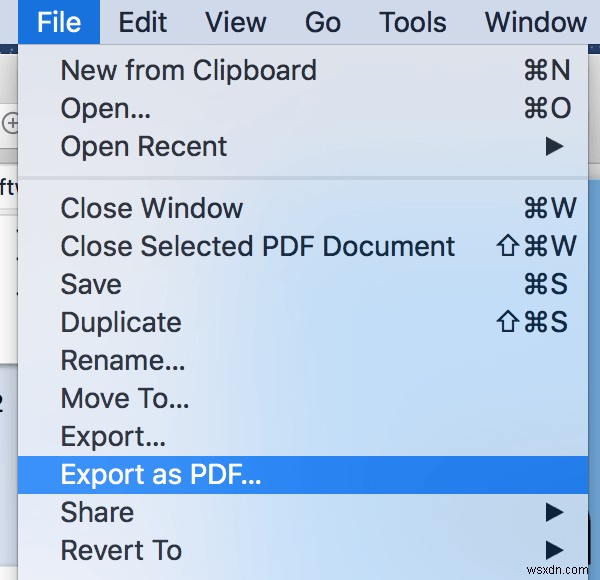
Task: Open the Go menu
Action: click(323, 22)
